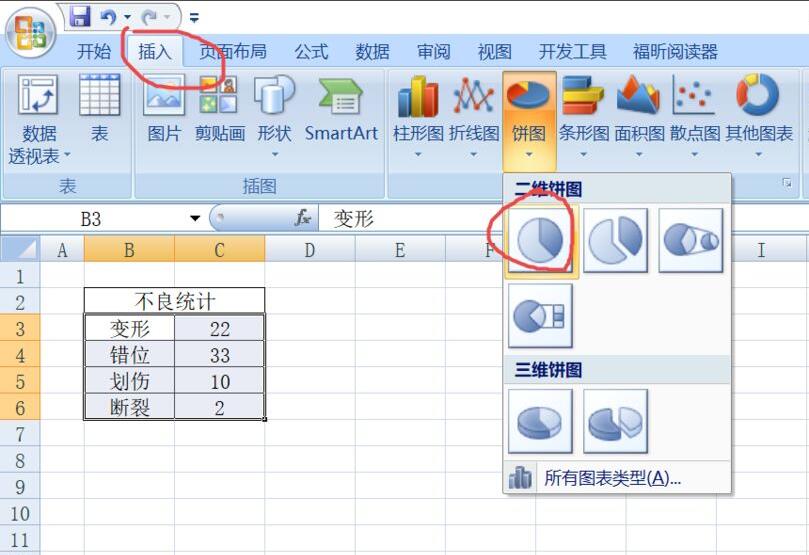Image resolution: width=809 pixels, height=555 pixels.
Task: Select cell with value 33
Action: [x=219, y=355]
